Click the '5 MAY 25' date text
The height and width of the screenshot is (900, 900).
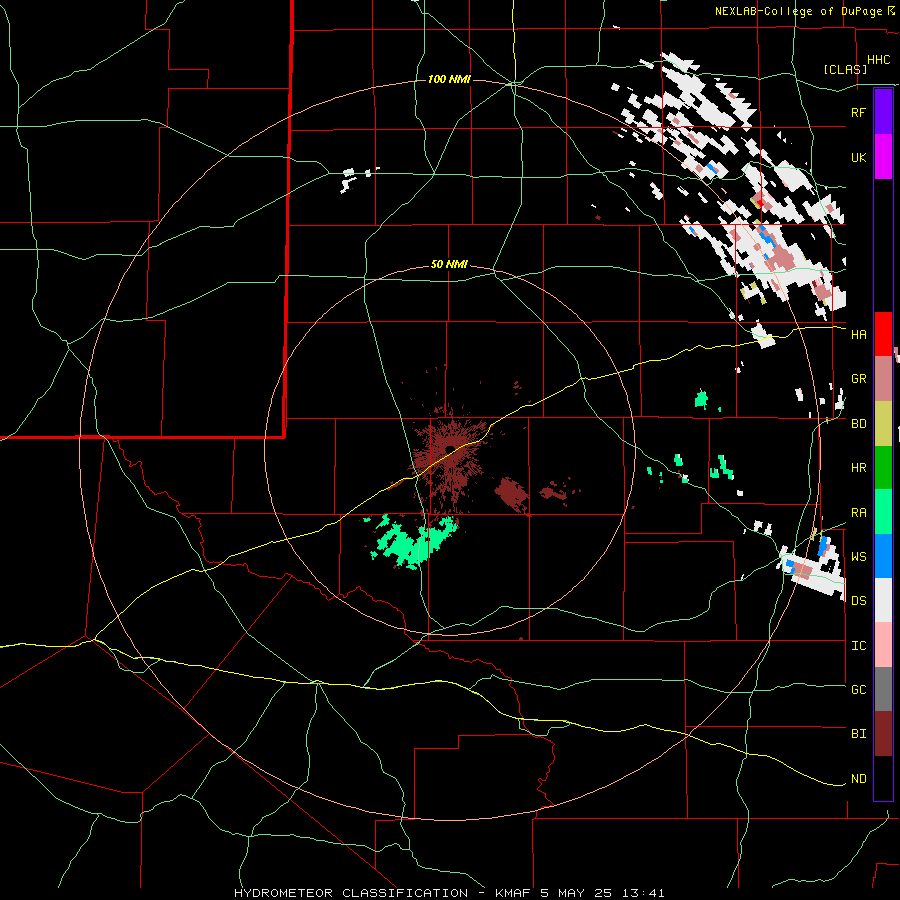coord(576,893)
